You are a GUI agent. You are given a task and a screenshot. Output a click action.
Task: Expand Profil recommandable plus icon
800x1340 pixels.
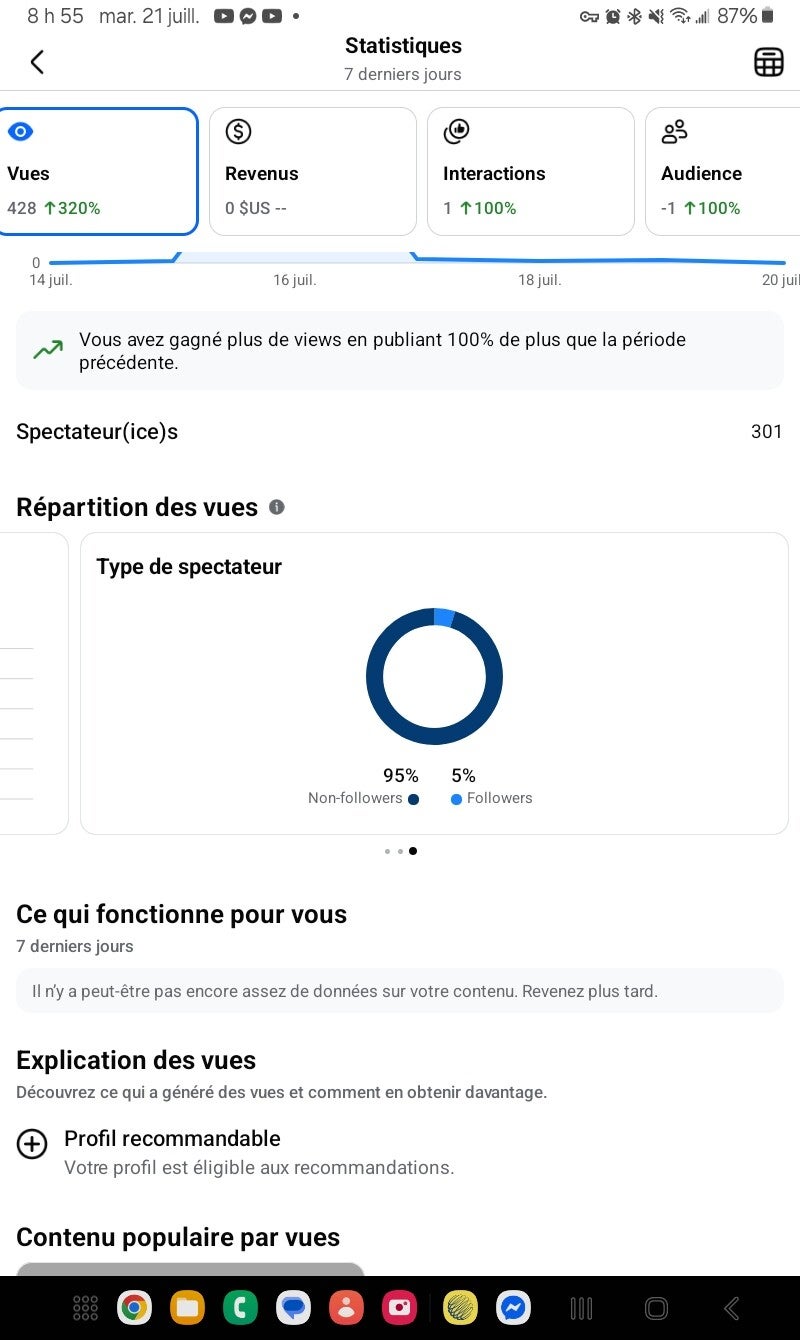[32, 1144]
